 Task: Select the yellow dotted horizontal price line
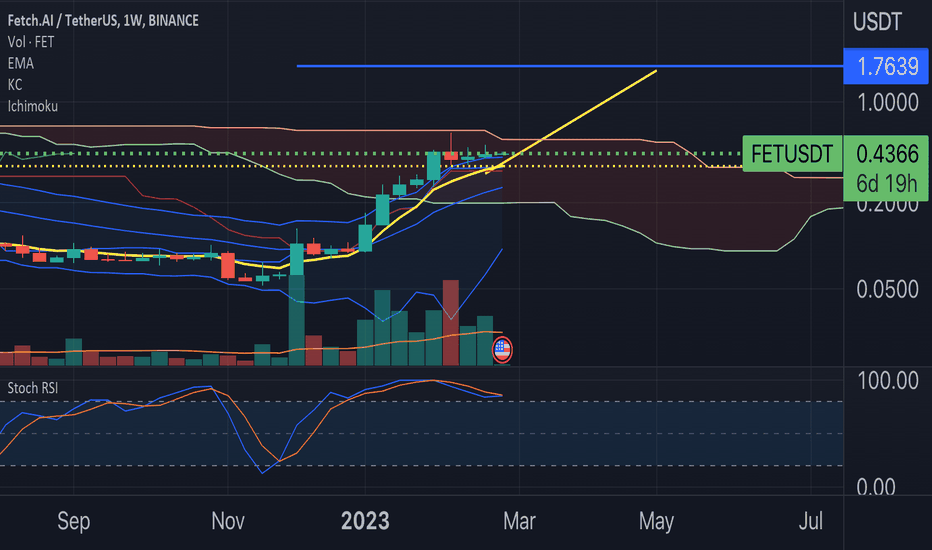(371, 166)
